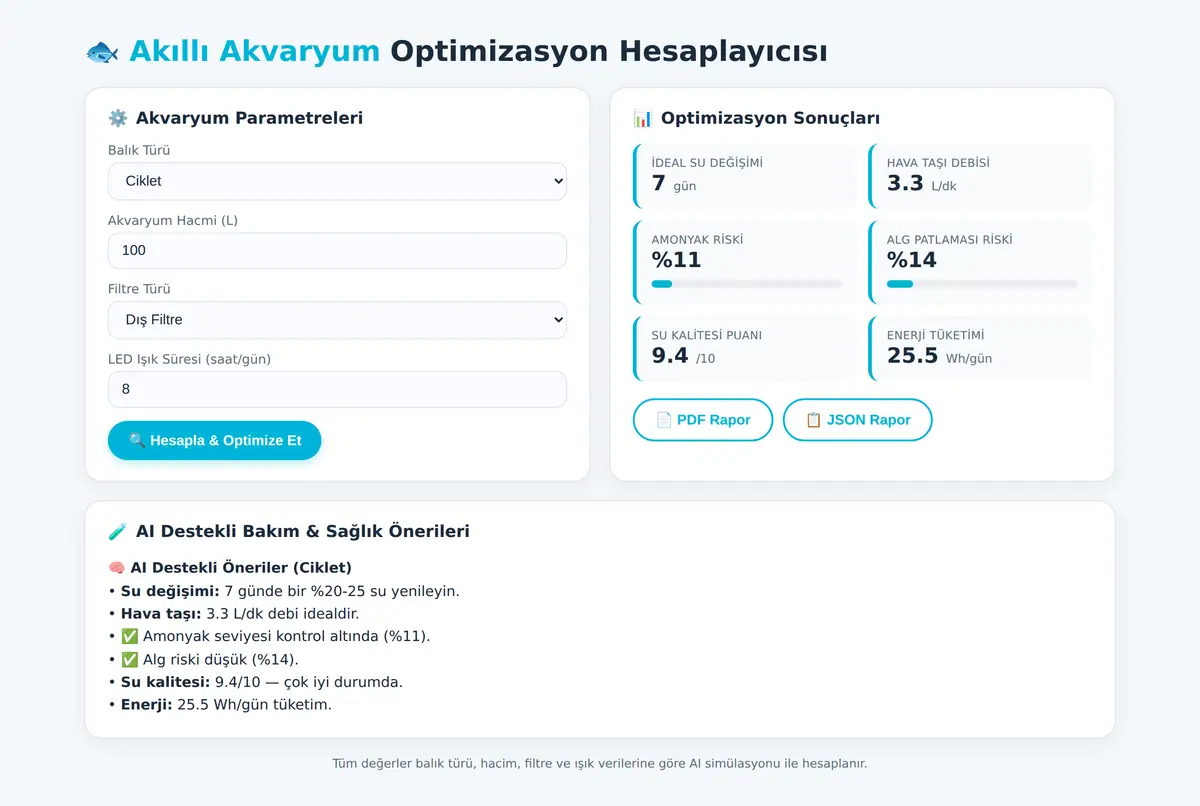Click the İdeal Su Değişimi result card

pyautogui.click(x=745, y=176)
